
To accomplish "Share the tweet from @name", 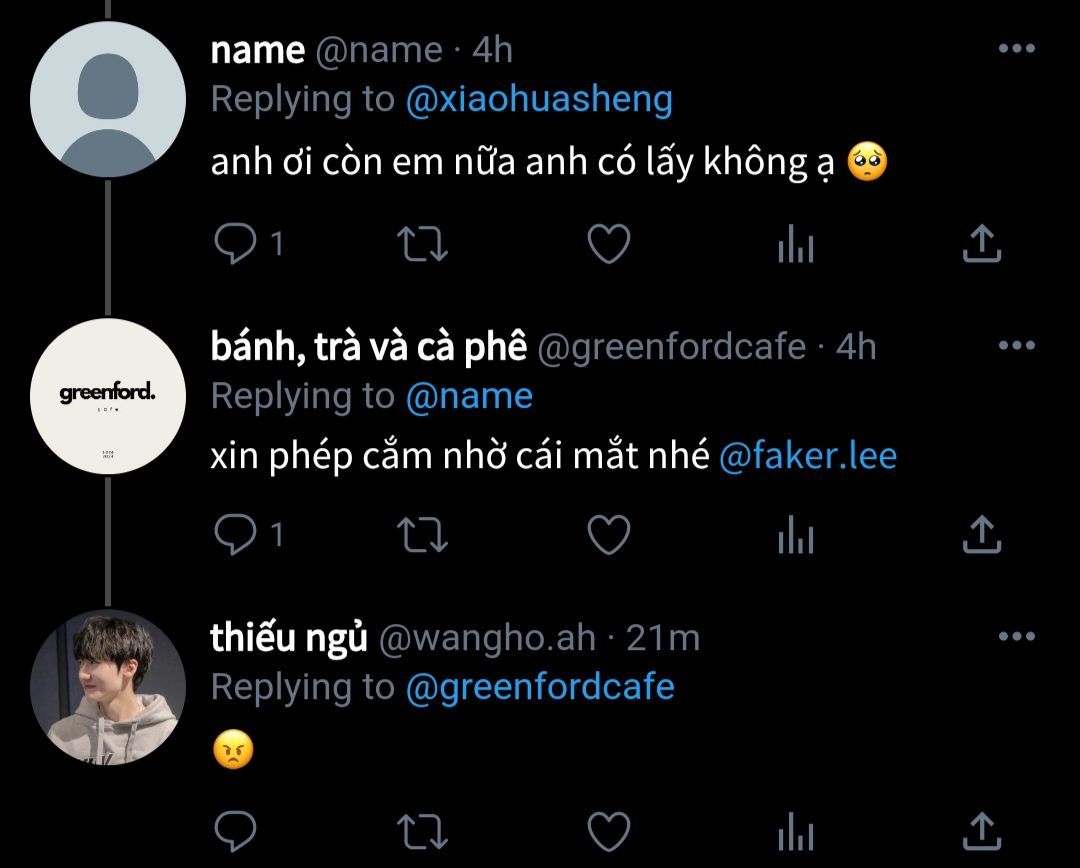I will tap(982, 245).
